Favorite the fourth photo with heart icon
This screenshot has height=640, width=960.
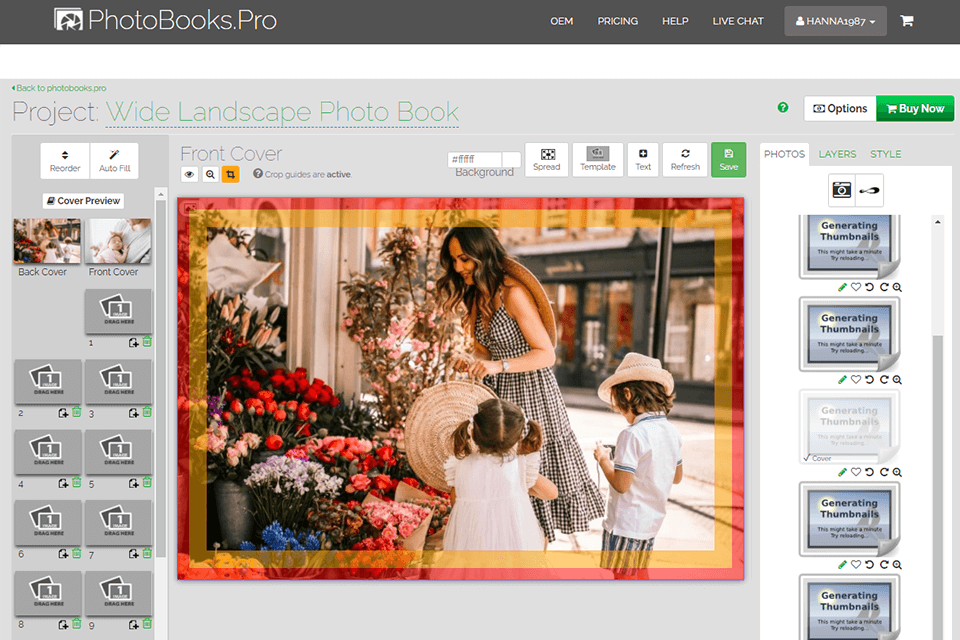click(x=856, y=565)
